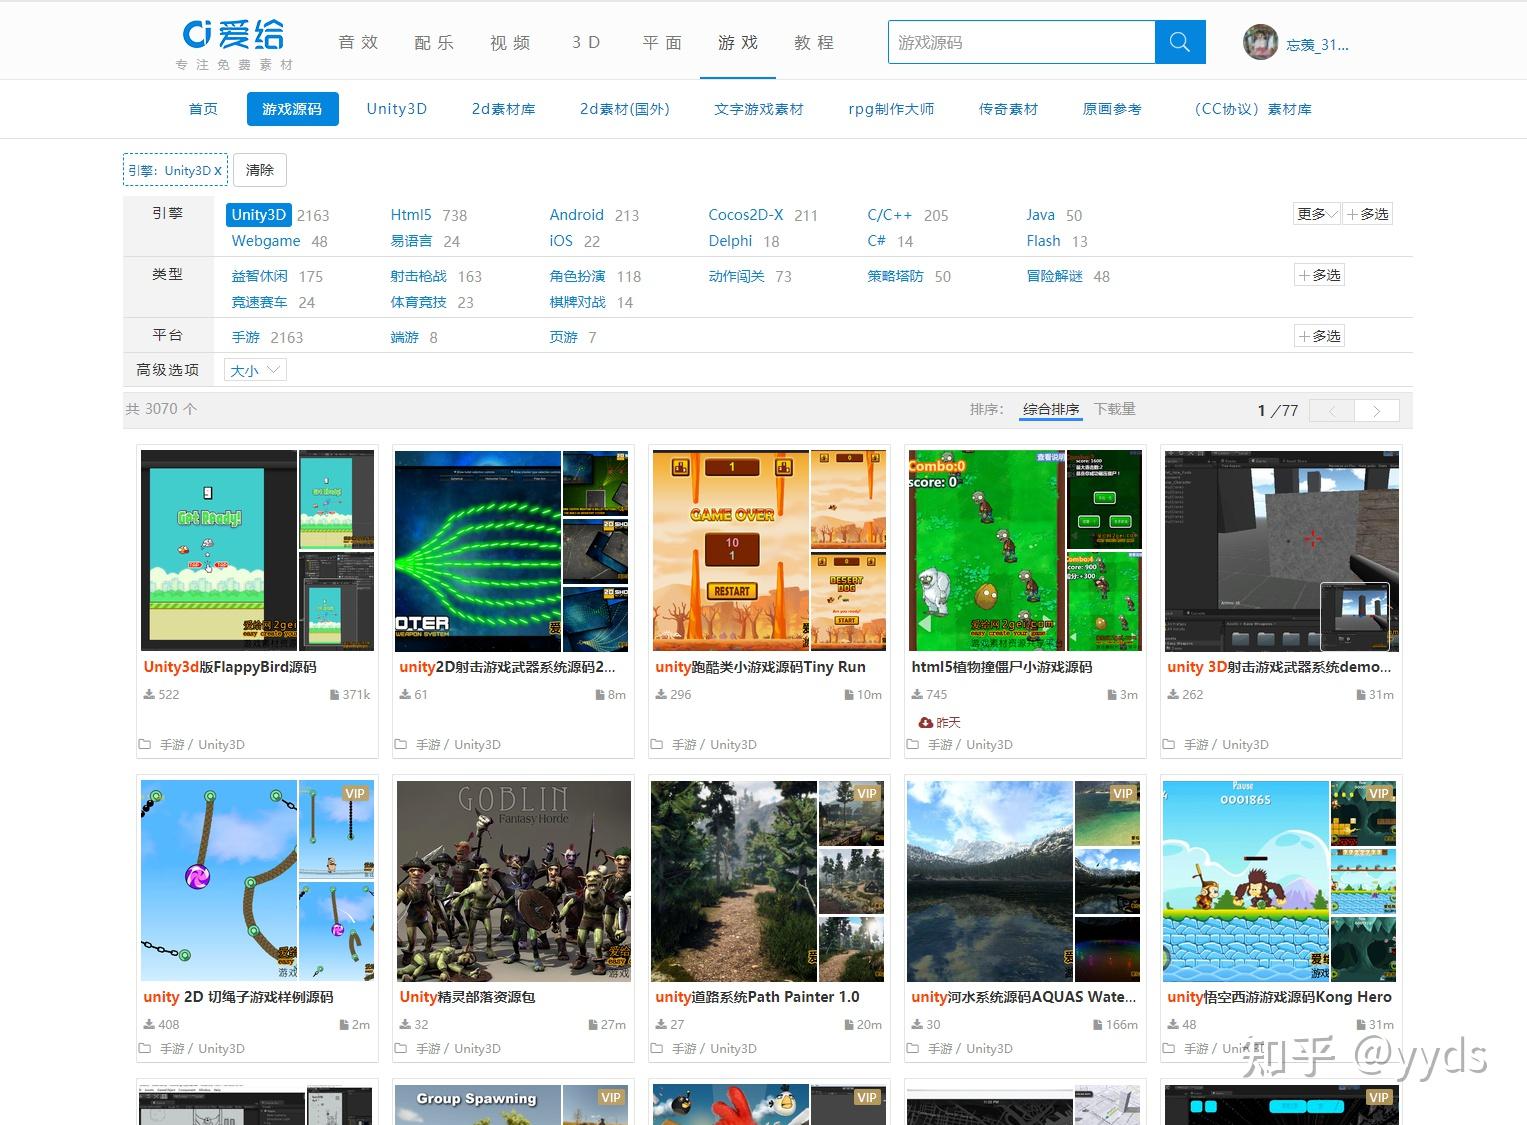The height and width of the screenshot is (1125, 1527).
Task: Filter by Webgame engine
Action: (265, 241)
